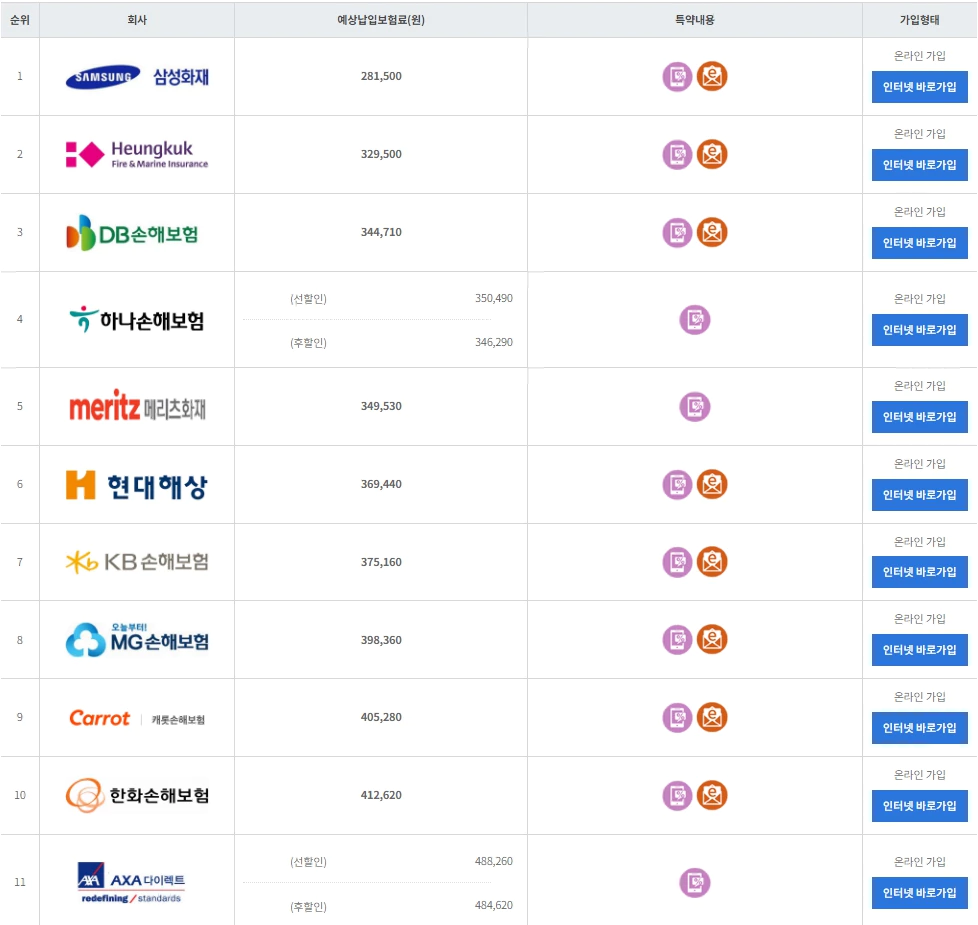The width and height of the screenshot is (978, 925).
Task: Click the premium value 281,500
Action: click(381, 76)
